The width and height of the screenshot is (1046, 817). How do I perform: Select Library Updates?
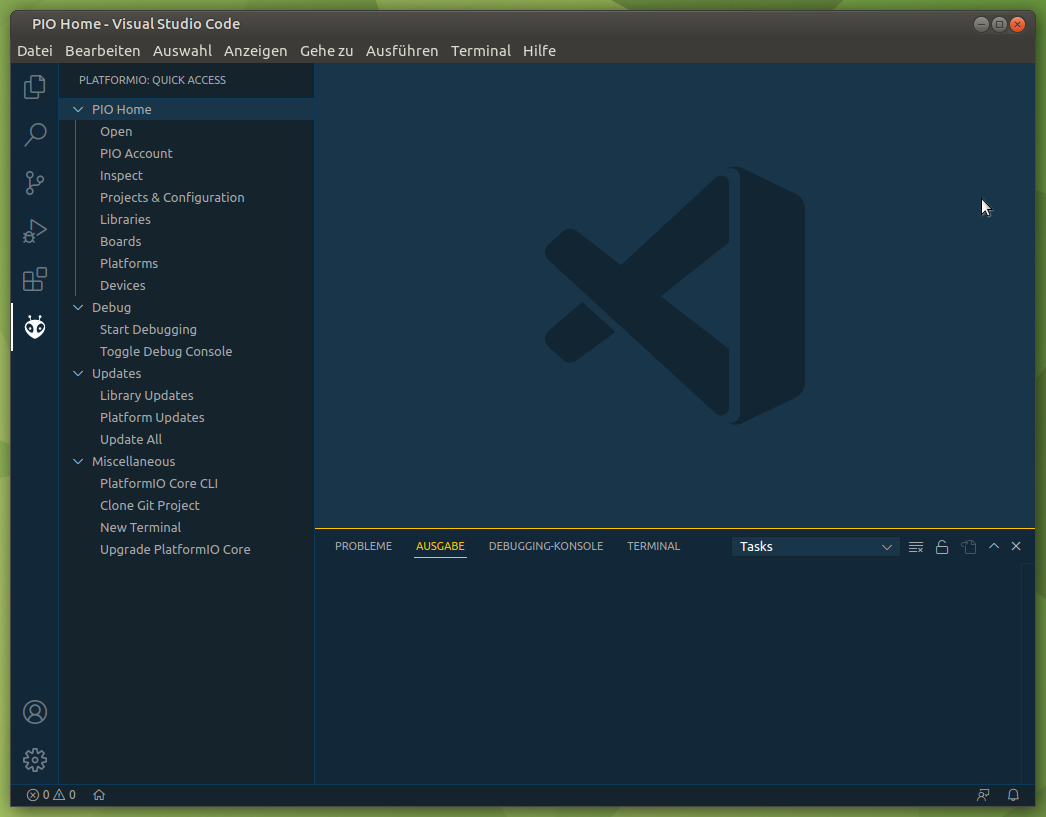[147, 395]
